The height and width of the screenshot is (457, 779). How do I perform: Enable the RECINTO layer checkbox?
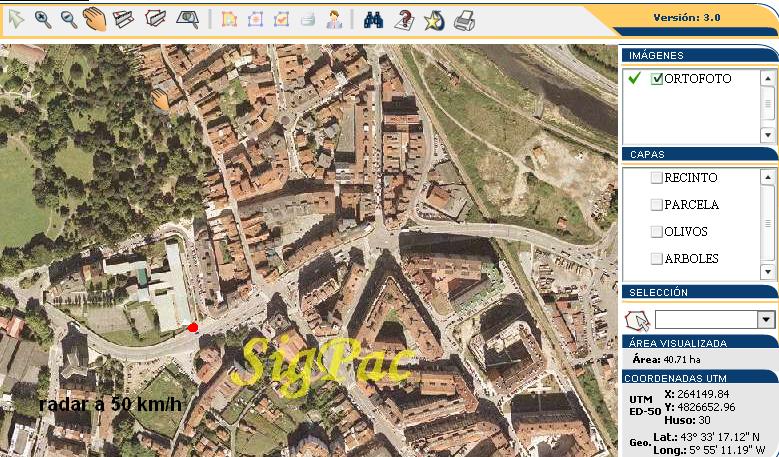[657, 178]
